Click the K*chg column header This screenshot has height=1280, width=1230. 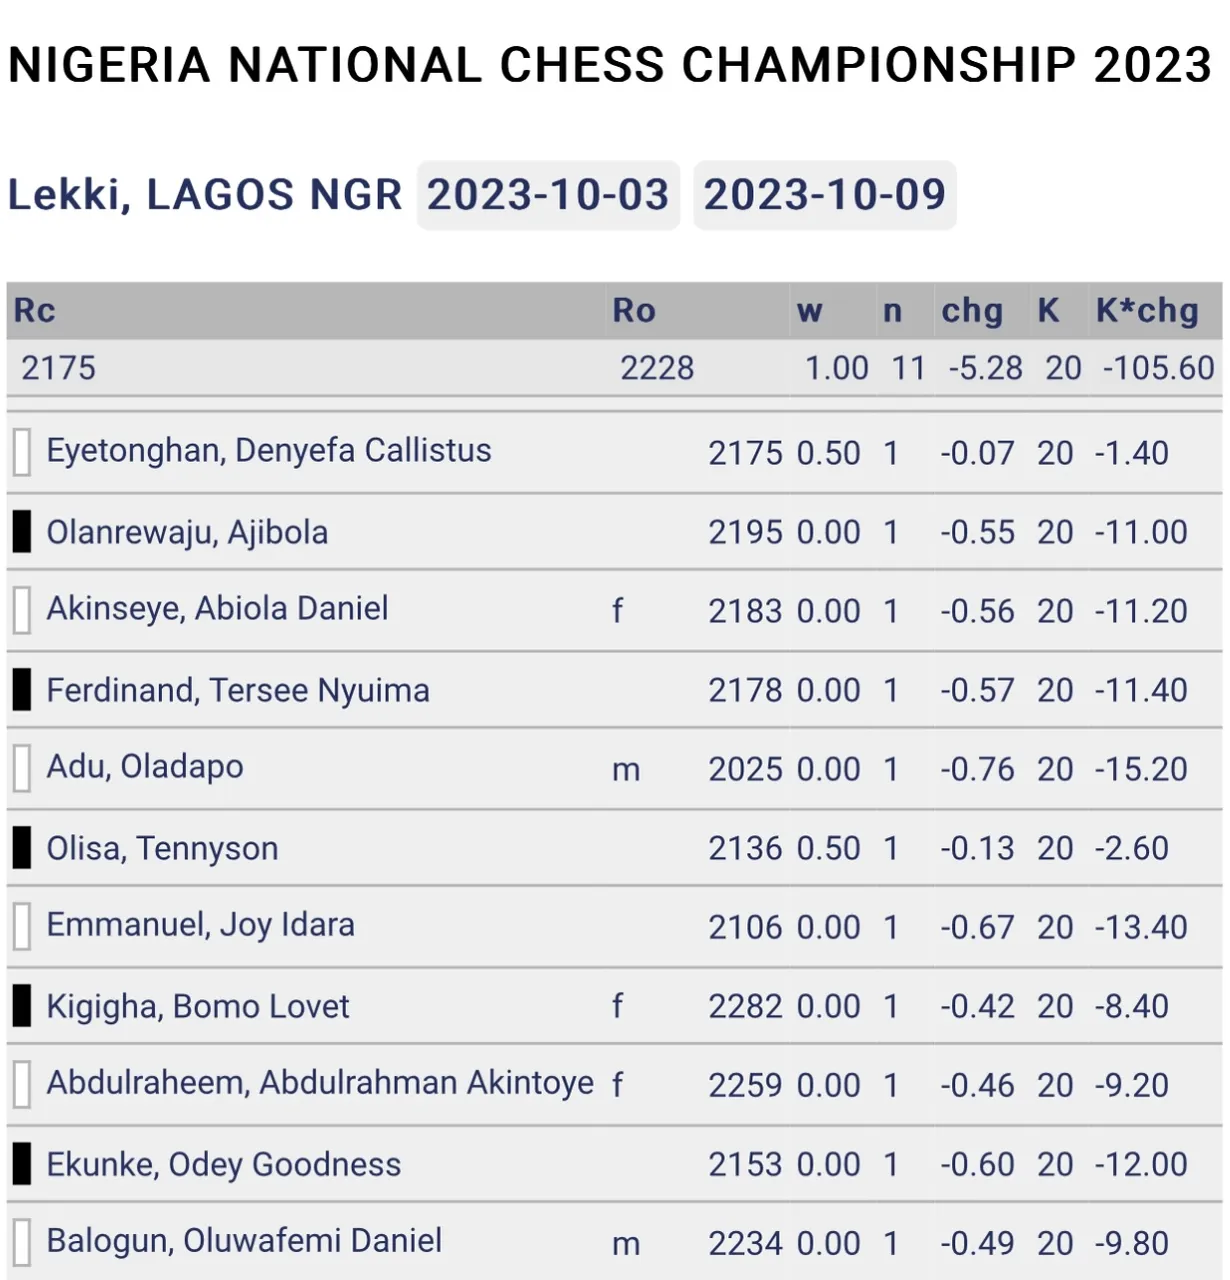1147,311
